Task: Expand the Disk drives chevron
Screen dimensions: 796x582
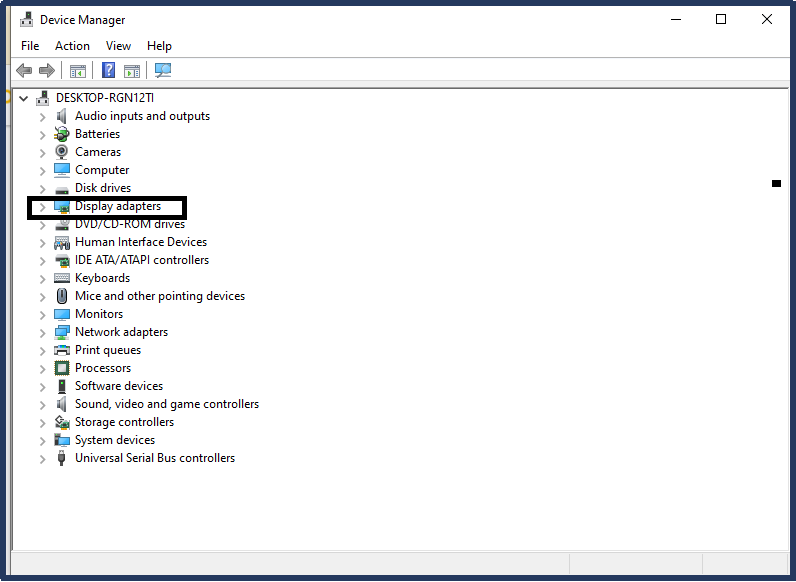Action: [43, 189]
